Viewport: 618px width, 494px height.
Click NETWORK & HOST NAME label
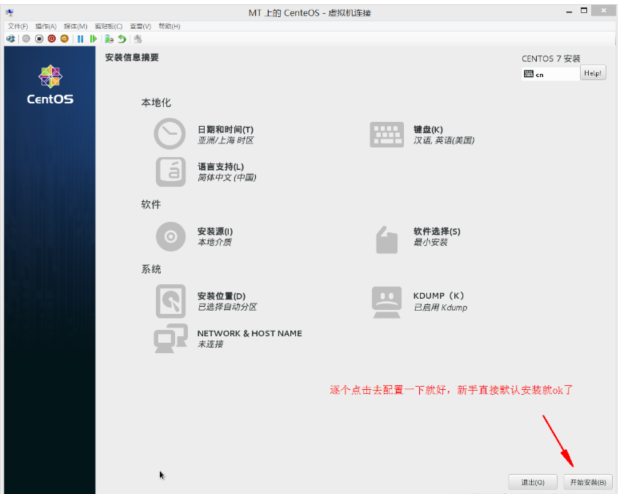(x=249, y=333)
